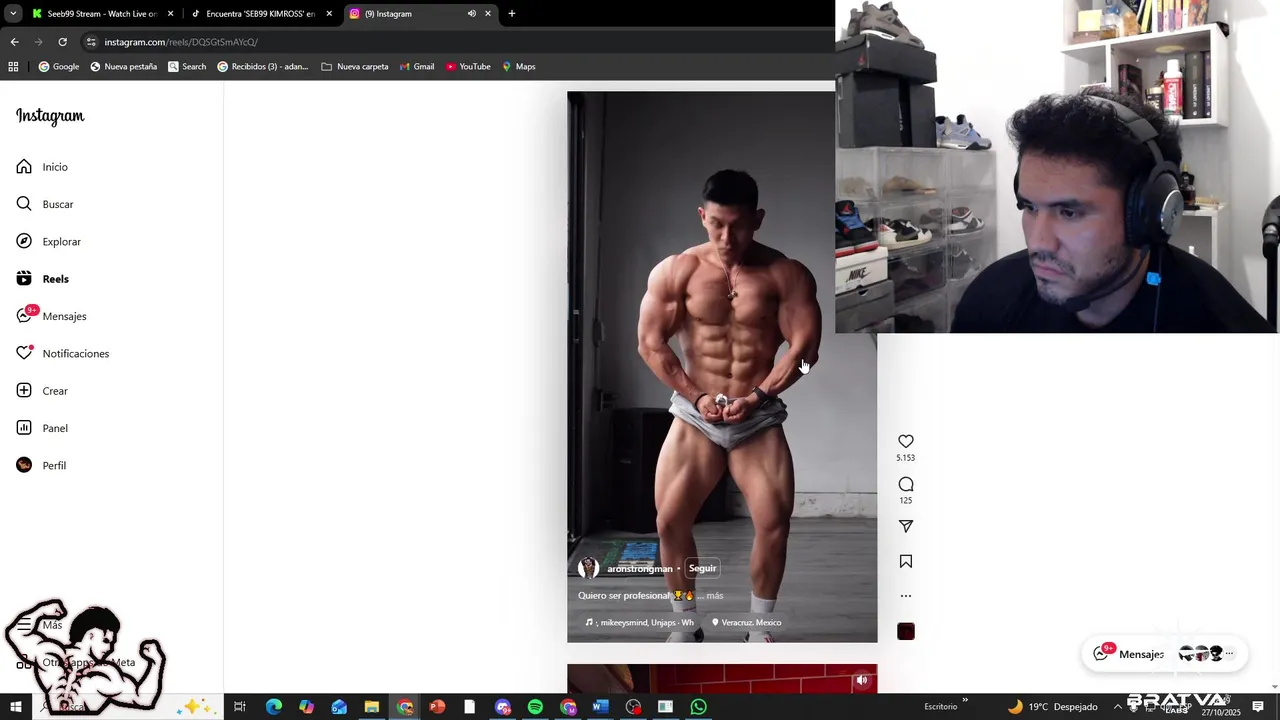The width and height of the screenshot is (1280, 720).
Task: Open Google bookmark
Action: coord(58,67)
